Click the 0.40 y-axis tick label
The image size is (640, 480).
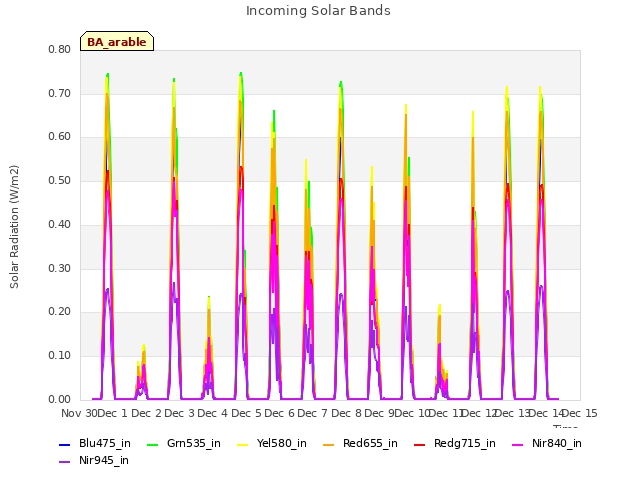pos(60,224)
